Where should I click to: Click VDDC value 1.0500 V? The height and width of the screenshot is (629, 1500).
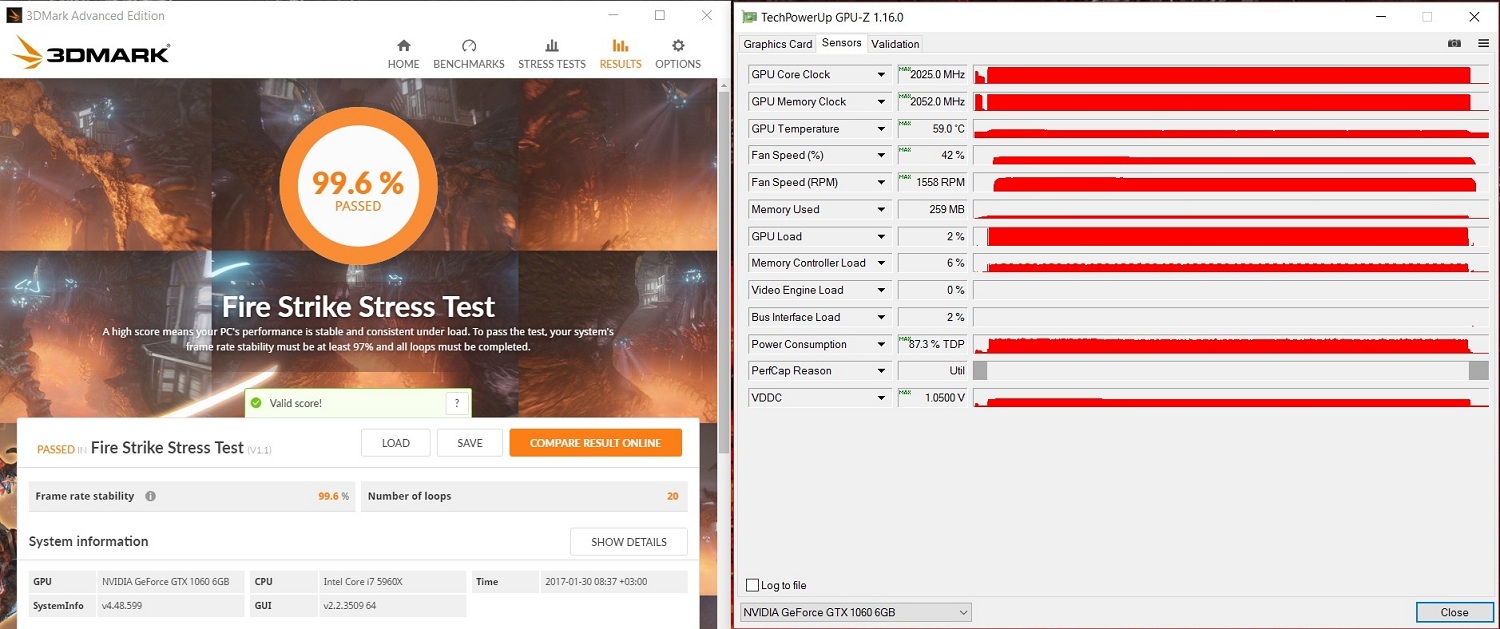[x=933, y=398]
